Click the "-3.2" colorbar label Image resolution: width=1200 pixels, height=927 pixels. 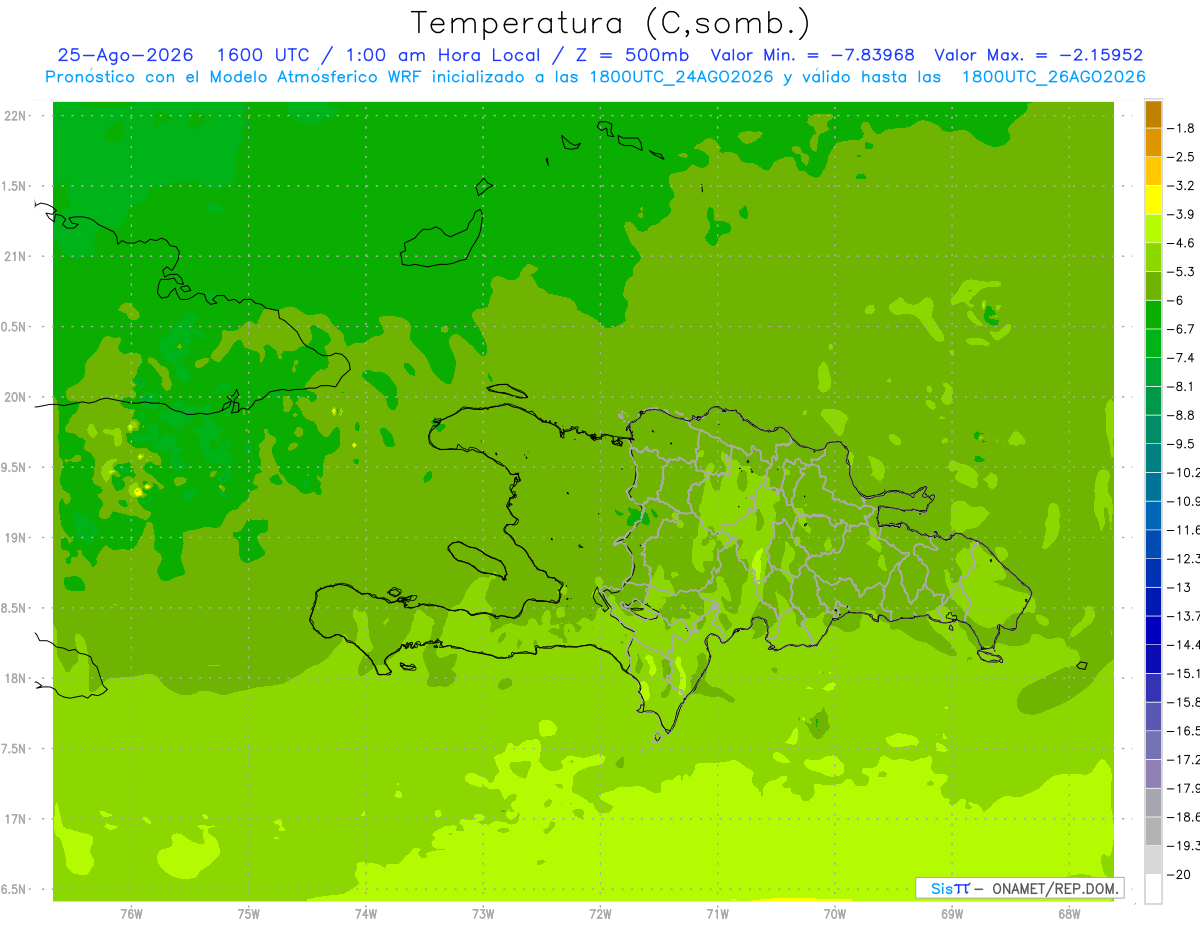coord(1181,186)
